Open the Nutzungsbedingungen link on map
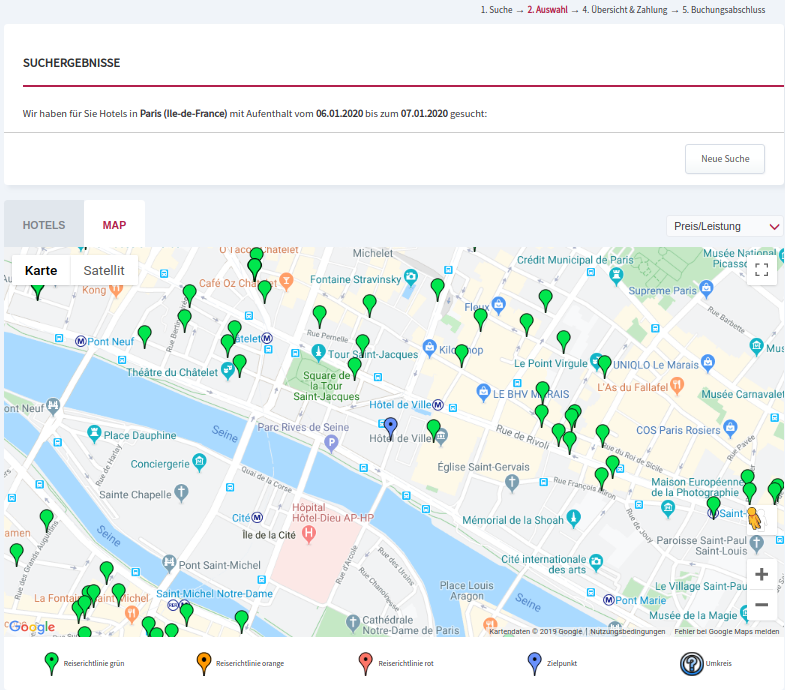The width and height of the screenshot is (785, 690). point(627,631)
